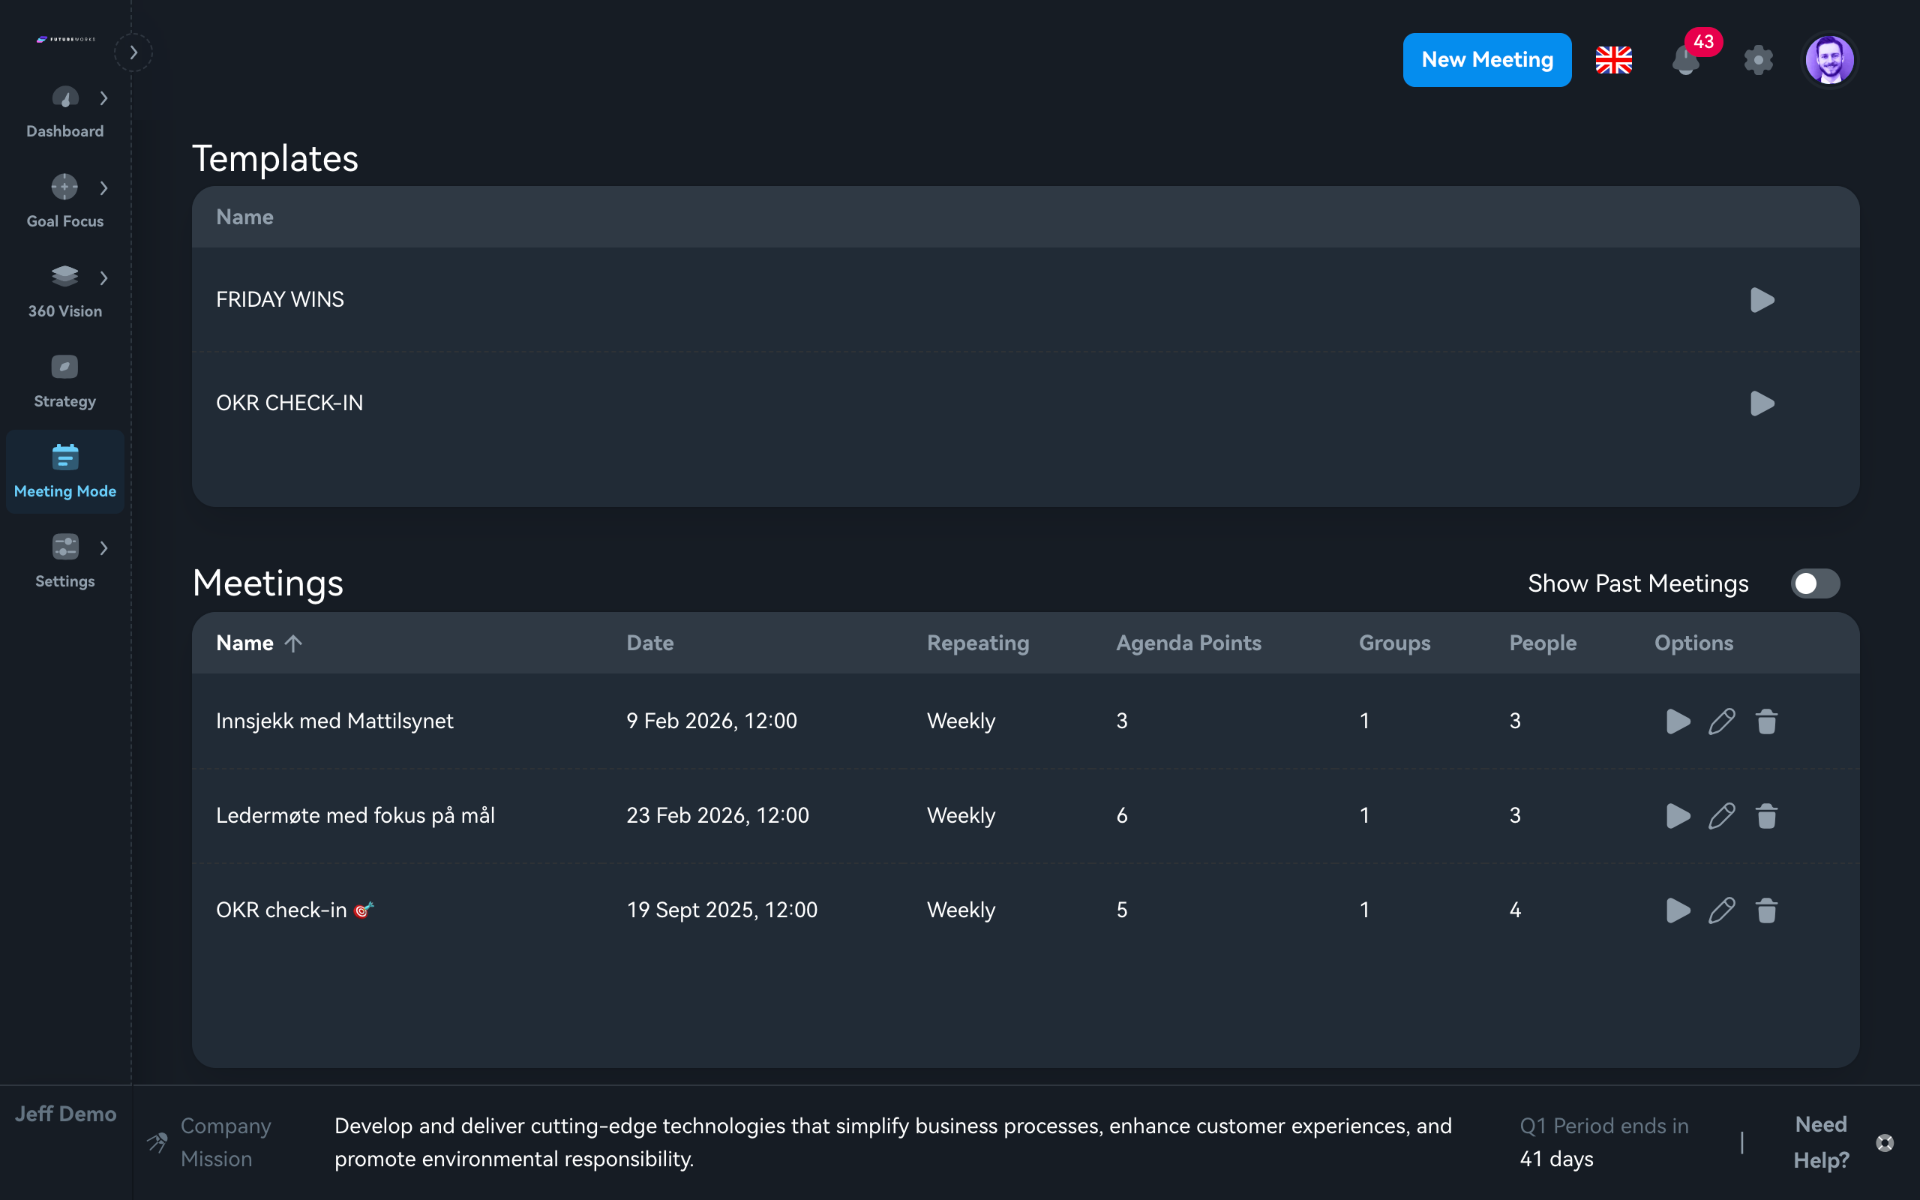Screen dimensions: 1920x1200
Task: Open the user profile avatar
Action: [x=1829, y=60]
